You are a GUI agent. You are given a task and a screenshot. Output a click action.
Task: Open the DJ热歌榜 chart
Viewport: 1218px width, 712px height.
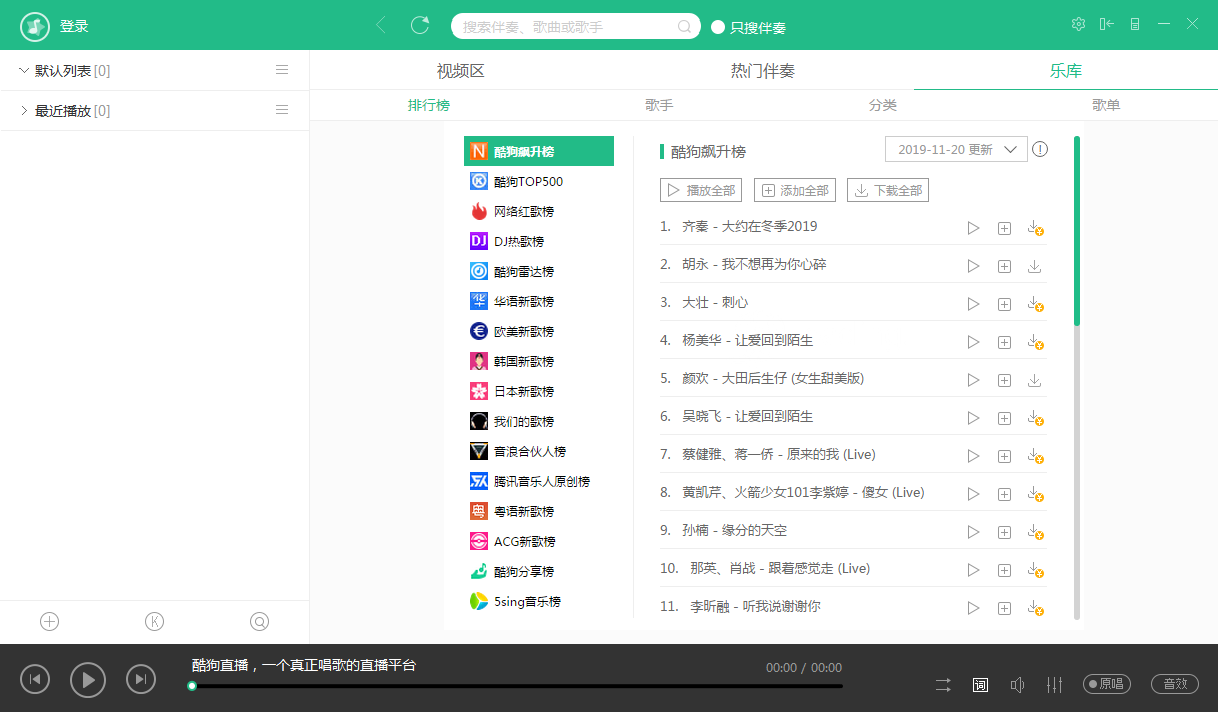click(539, 241)
